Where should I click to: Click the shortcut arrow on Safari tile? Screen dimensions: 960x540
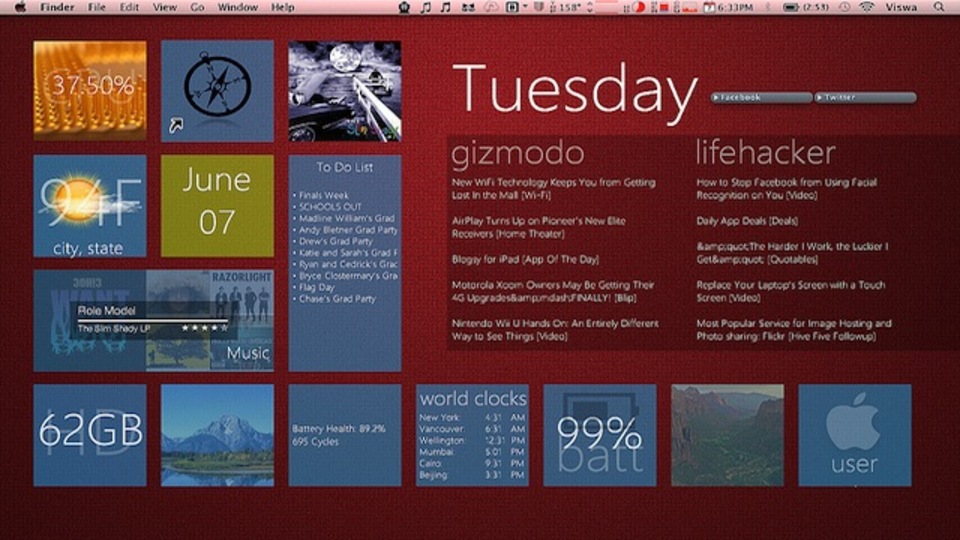pos(176,126)
